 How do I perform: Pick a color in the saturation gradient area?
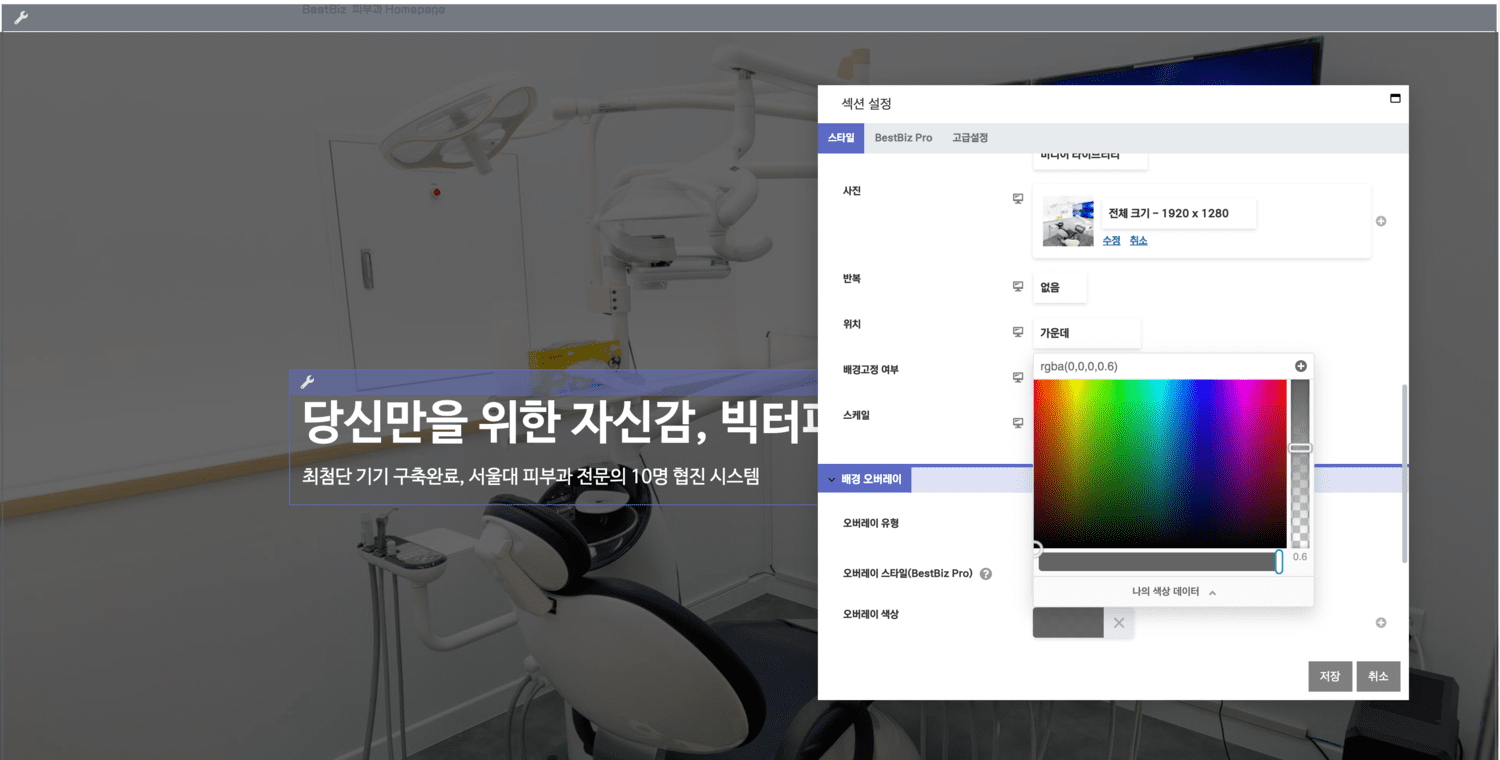tap(1160, 463)
